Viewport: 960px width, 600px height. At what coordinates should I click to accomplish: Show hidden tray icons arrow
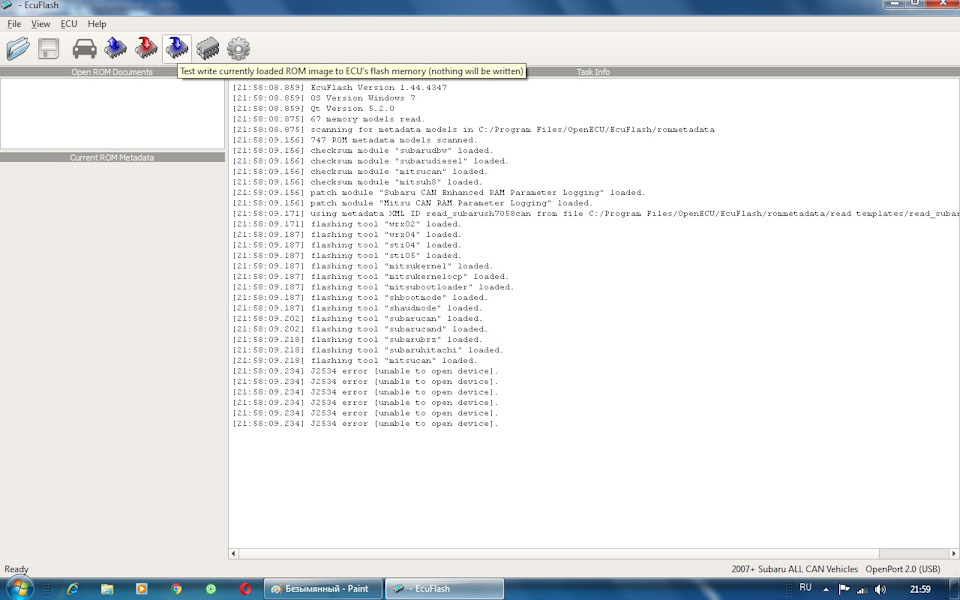(x=826, y=589)
